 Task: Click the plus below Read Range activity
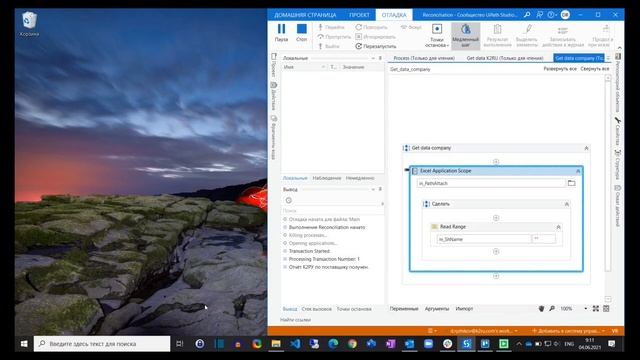(x=496, y=251)
